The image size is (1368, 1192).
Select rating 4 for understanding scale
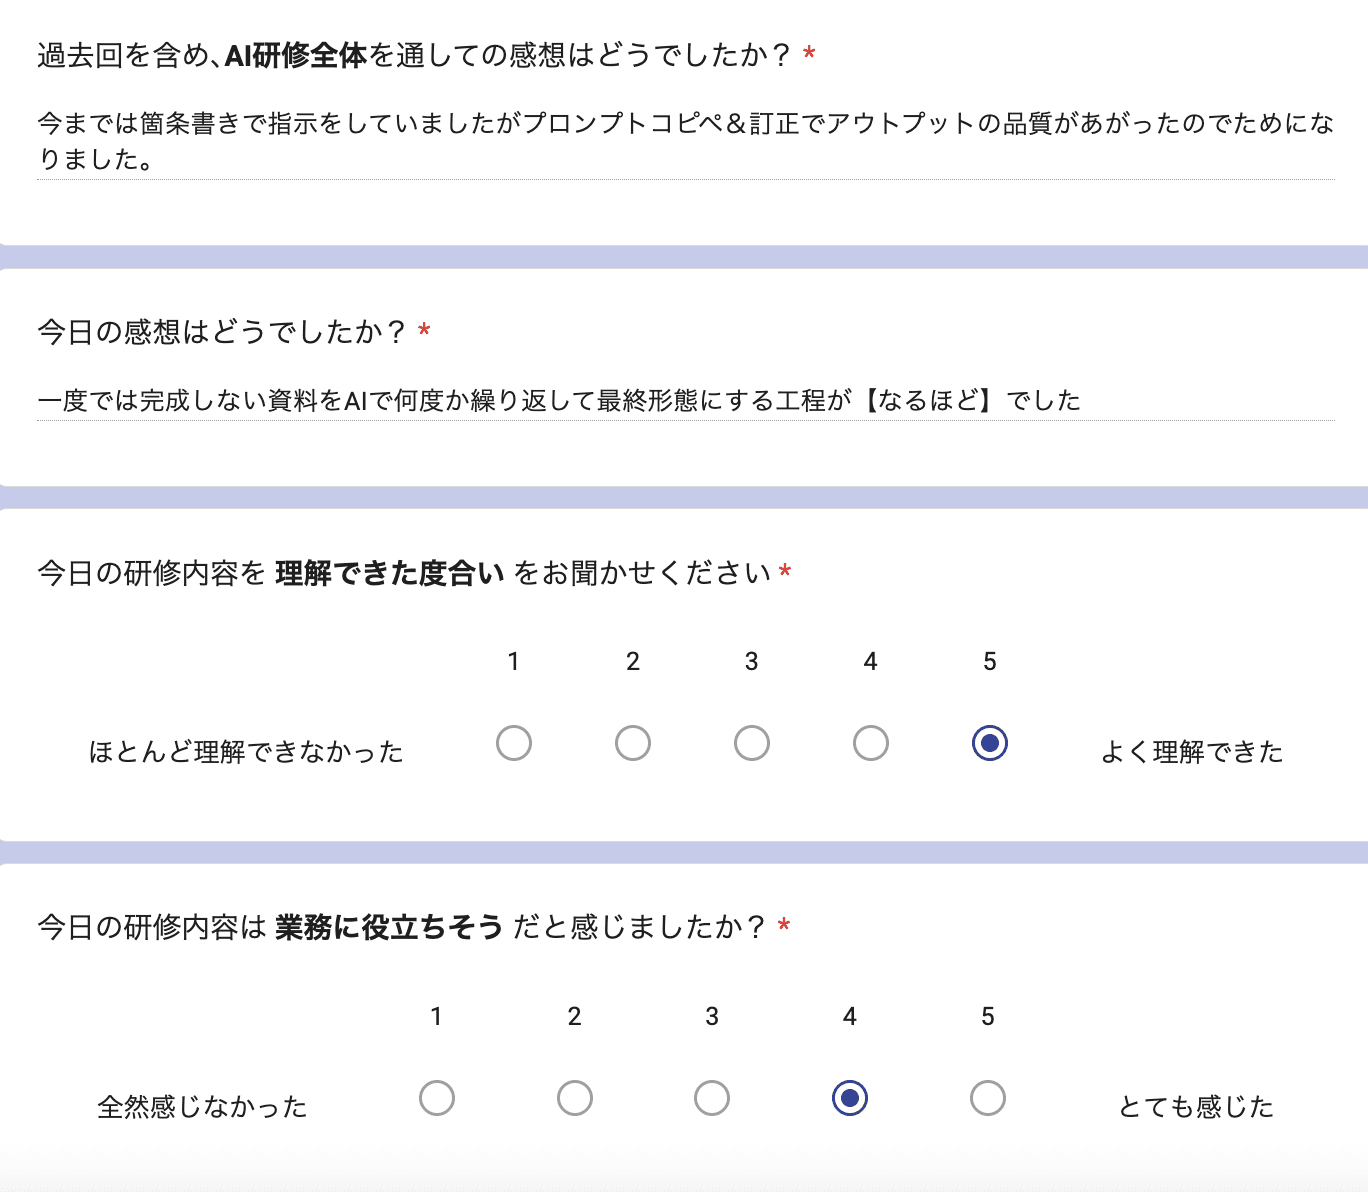pos(870,743)
